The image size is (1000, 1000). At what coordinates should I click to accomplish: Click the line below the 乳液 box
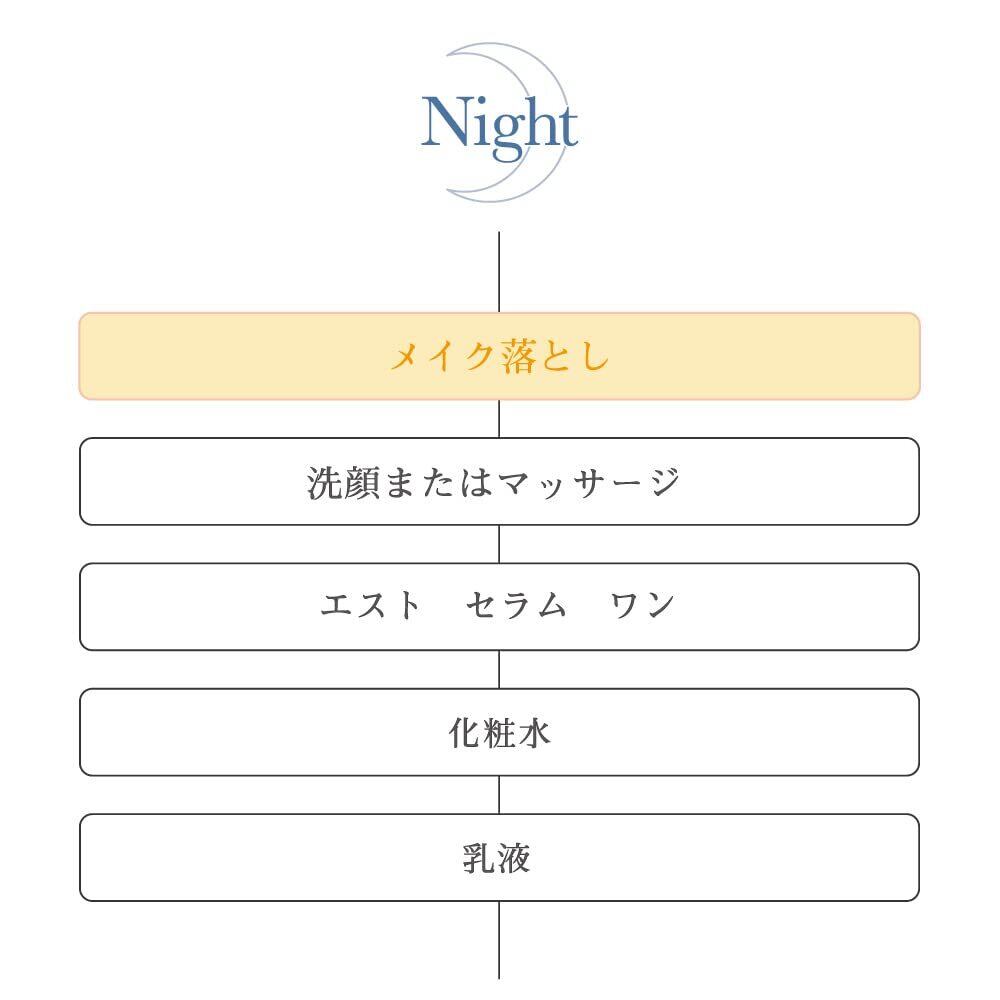point(499,940)
